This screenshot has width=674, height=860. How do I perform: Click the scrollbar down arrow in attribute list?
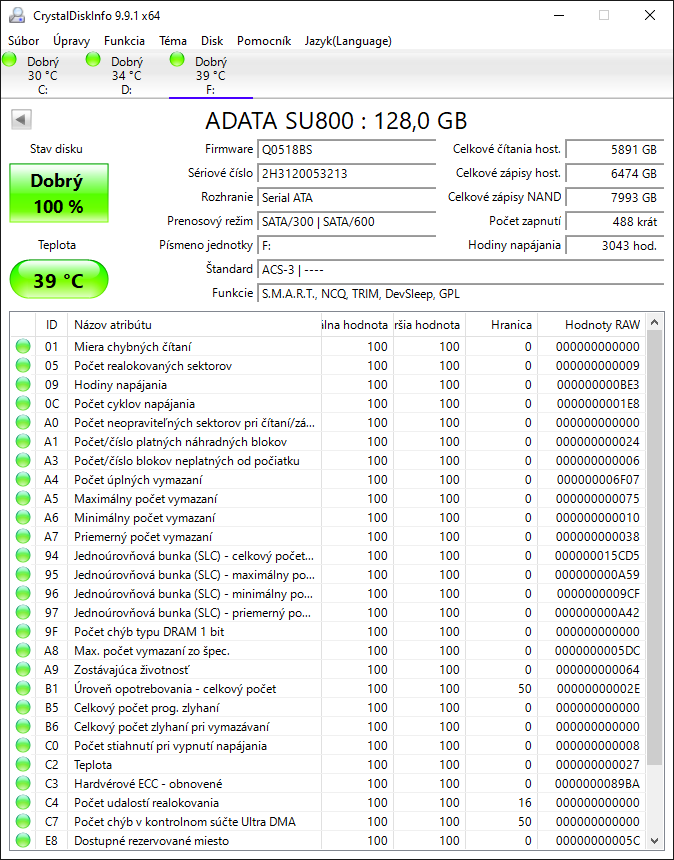pos(654,840)
